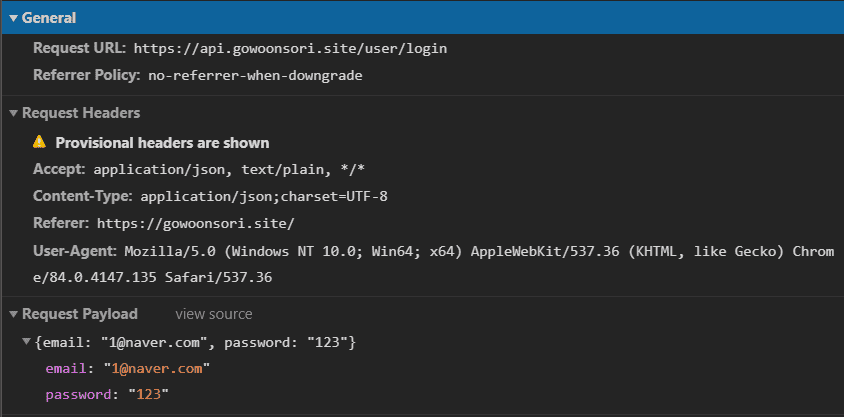Click the Provisional headers are shown text
The width and height of the screenshot is (844, 417).
162,142
